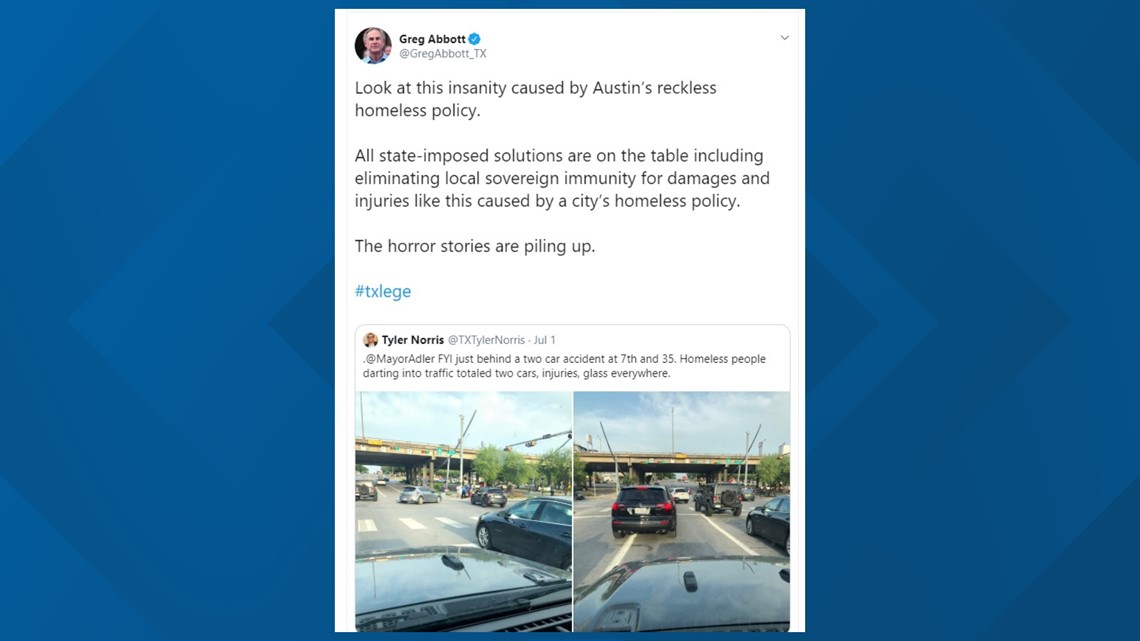The image size is (1140, 641).
Task: Click Greg Abbott's profile avatar
Action: tap(373, 45)
